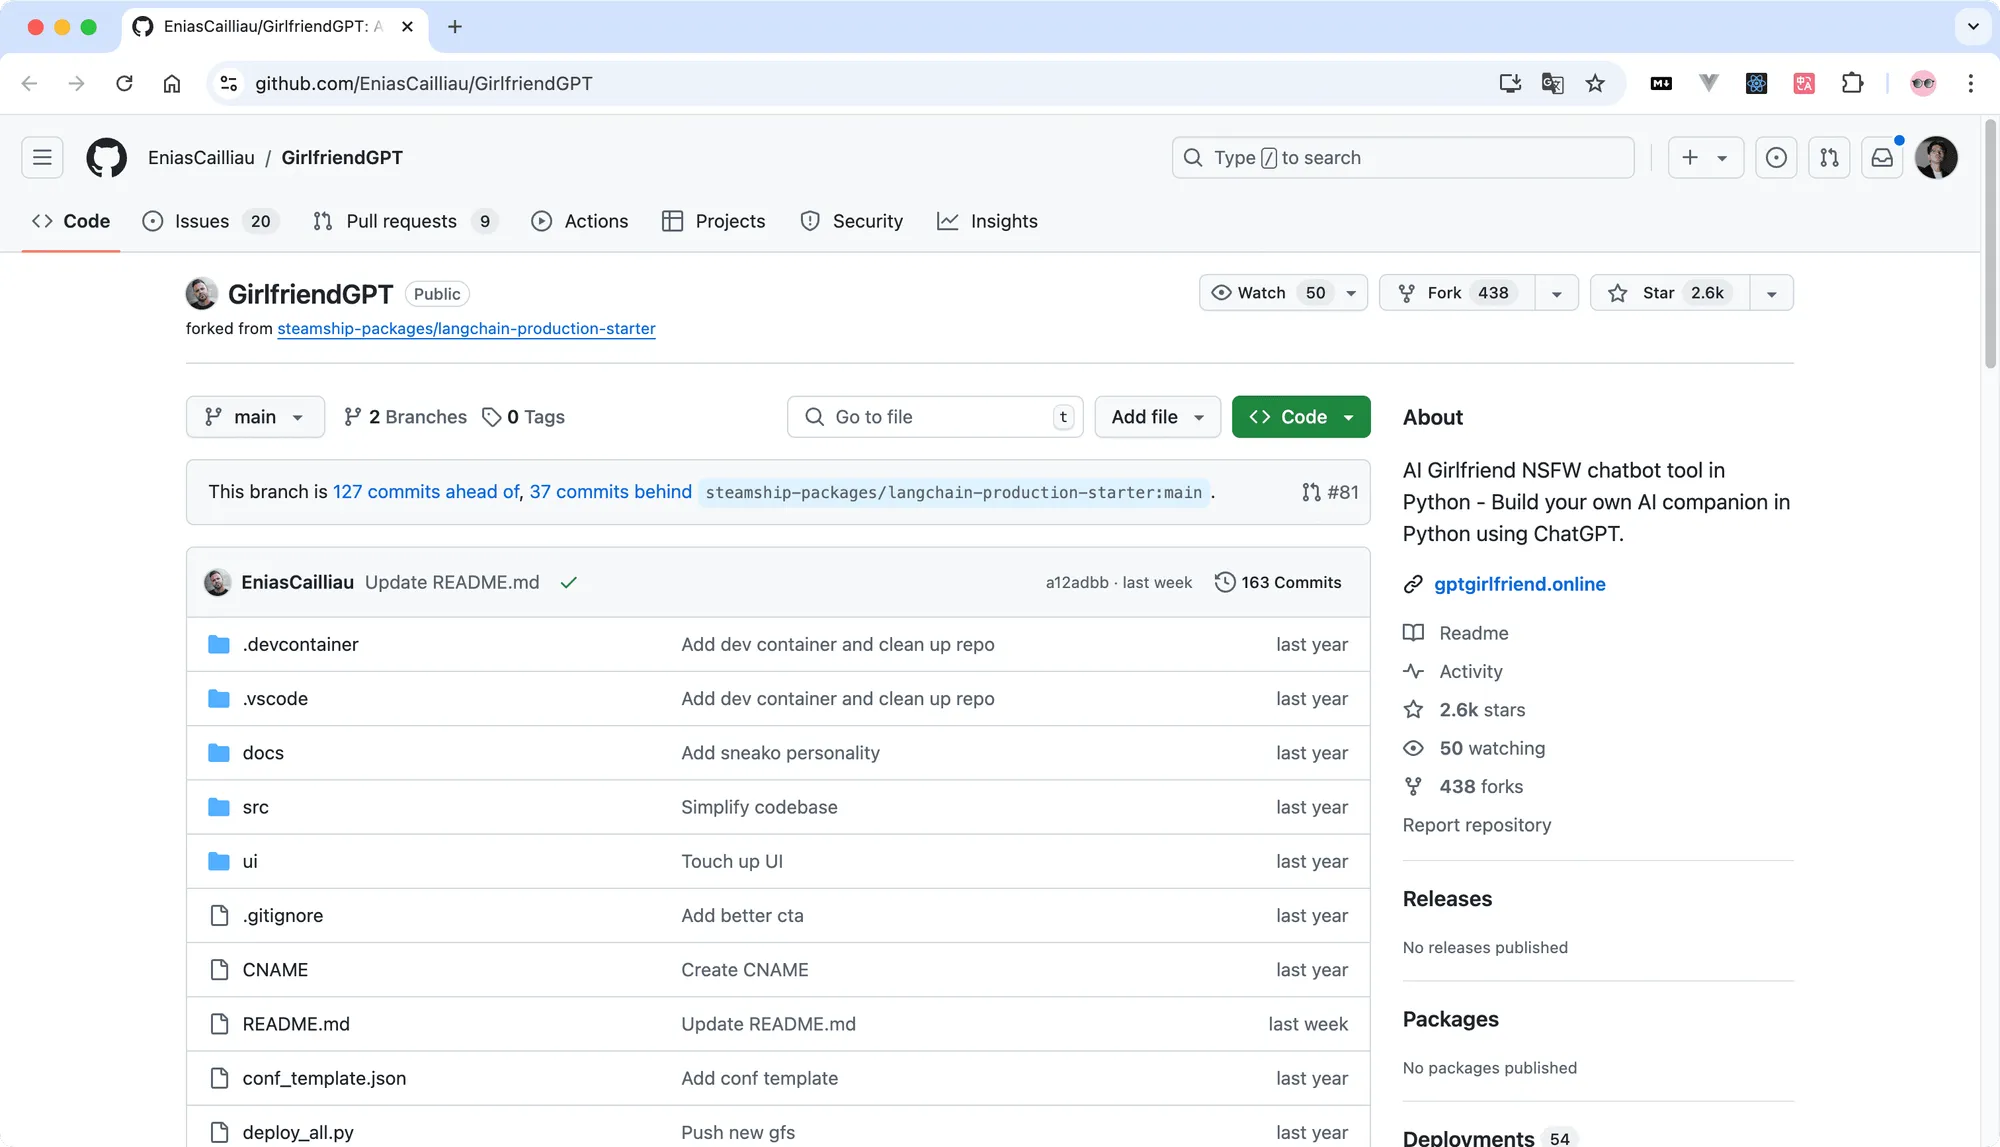View the 163 Commits history
Image resolution: width=2000 pixels, height=1147 pixels.
click(1290, 582)
